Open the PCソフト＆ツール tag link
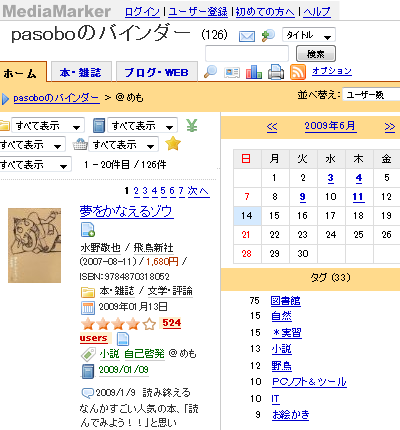400x430 pixels. [309, 382]
